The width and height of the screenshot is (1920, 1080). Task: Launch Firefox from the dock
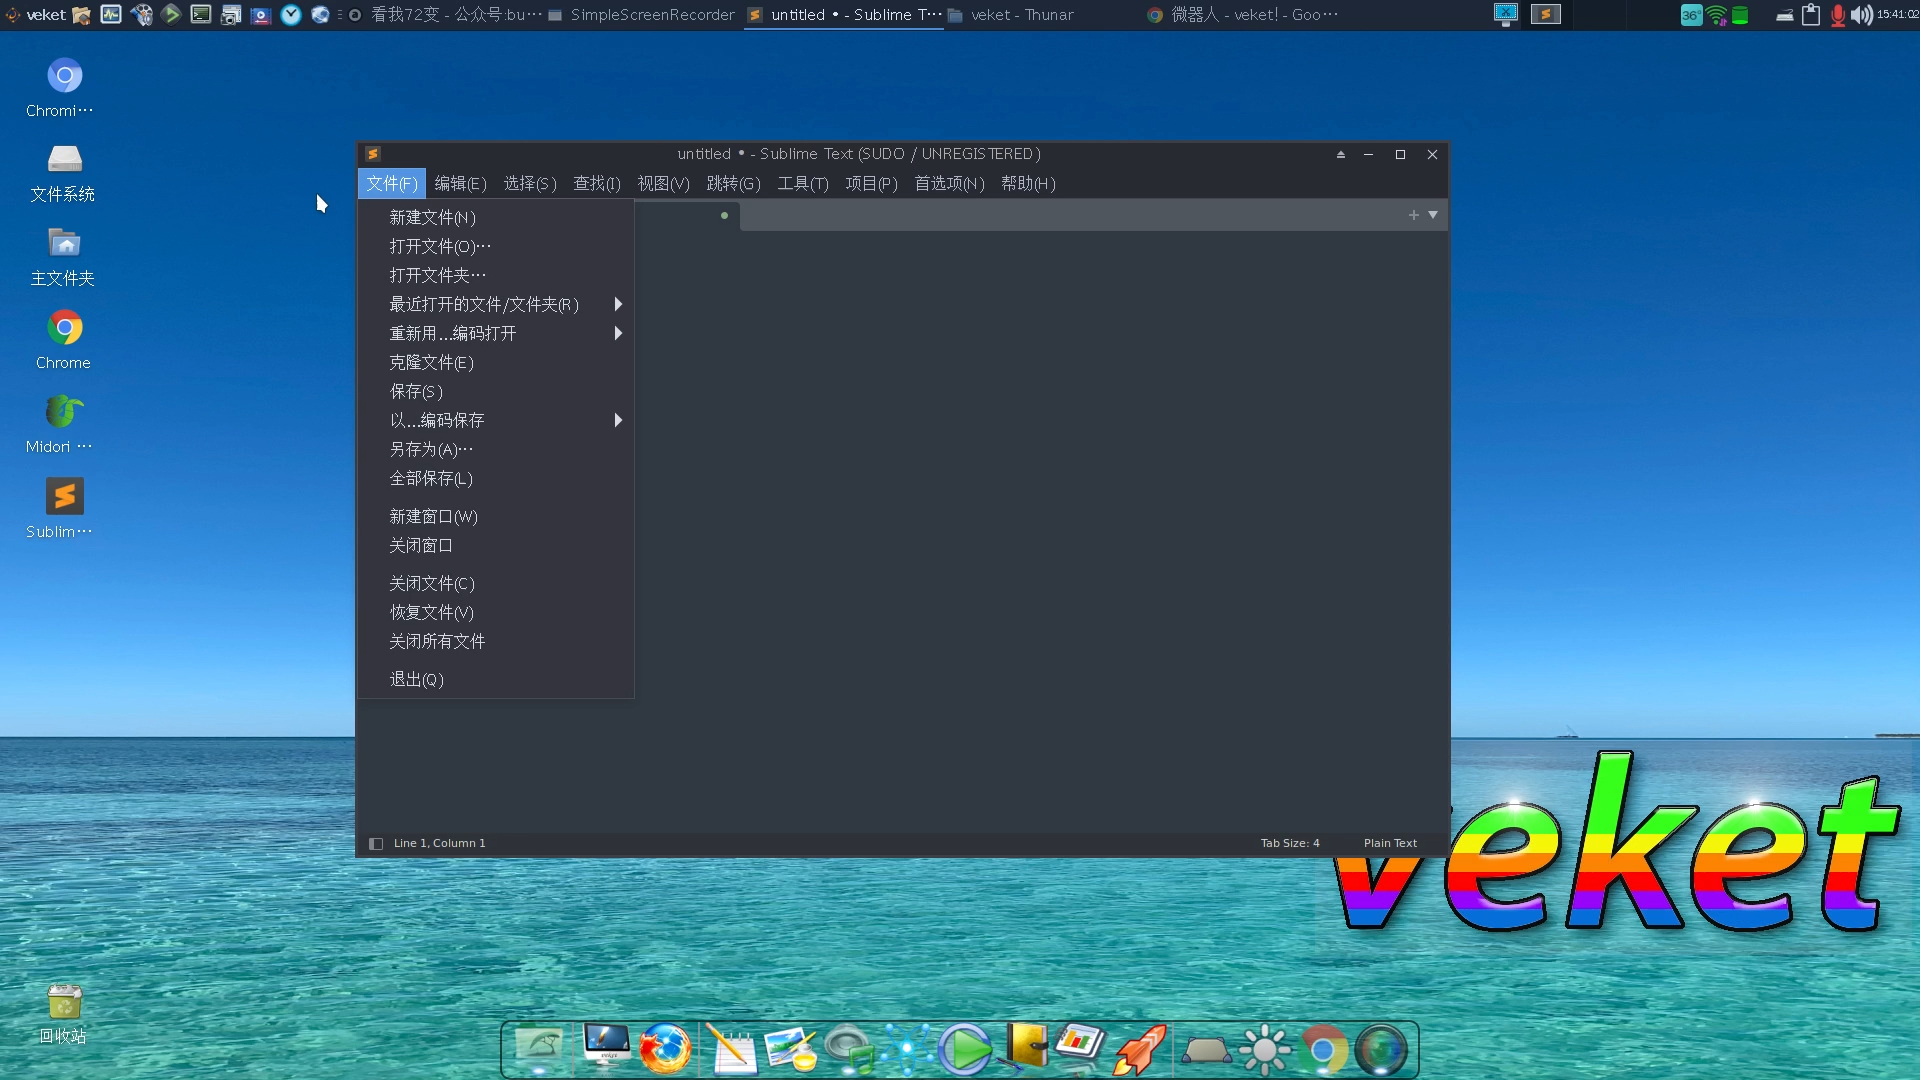click(666, 1049)
